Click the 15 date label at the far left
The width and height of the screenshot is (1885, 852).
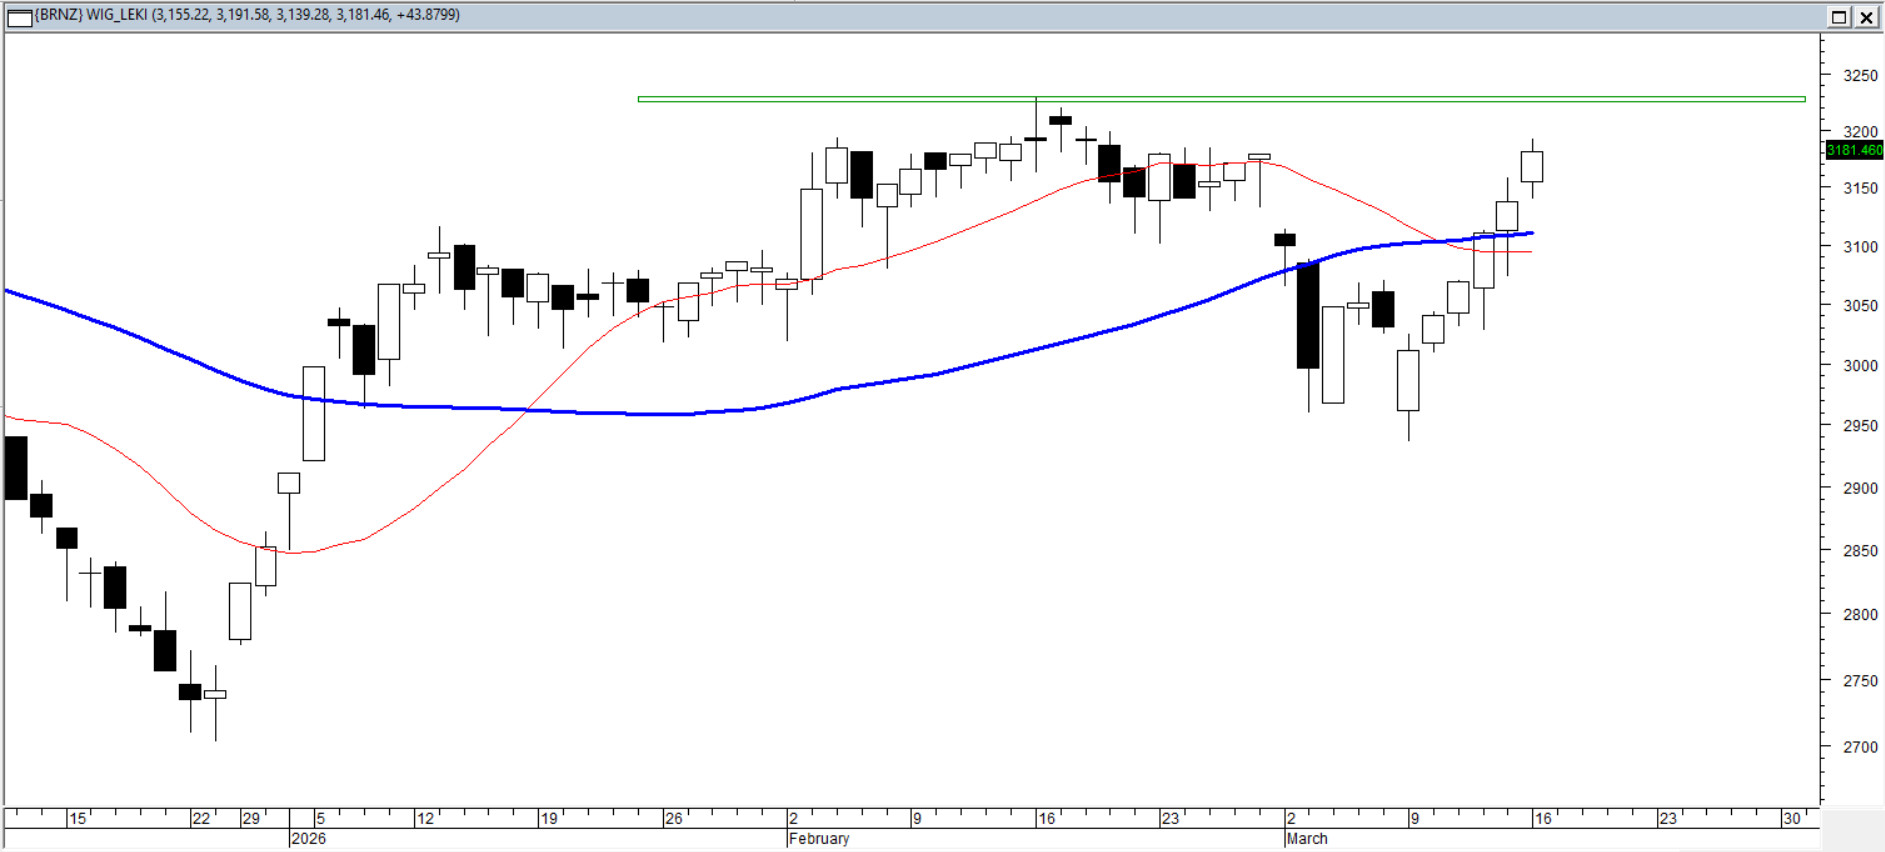coord(77,818)
